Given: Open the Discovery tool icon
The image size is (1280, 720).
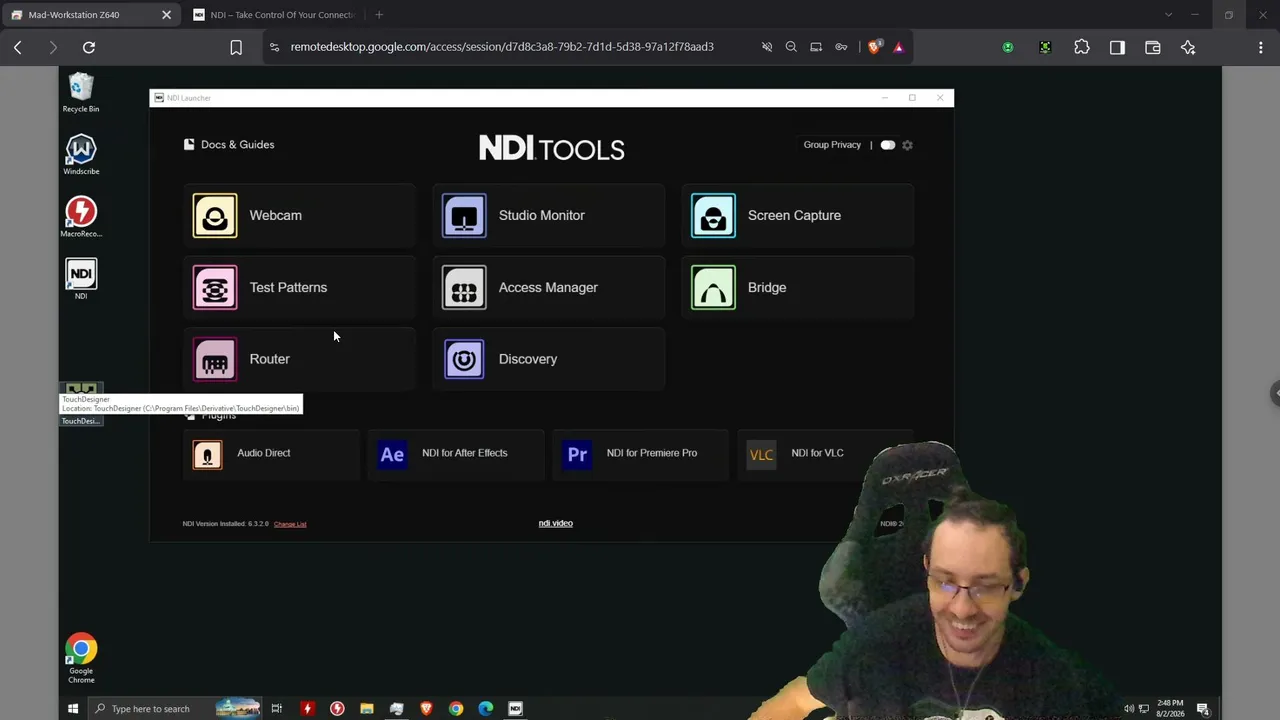Looking at the screenshot, I should [464, 359].
